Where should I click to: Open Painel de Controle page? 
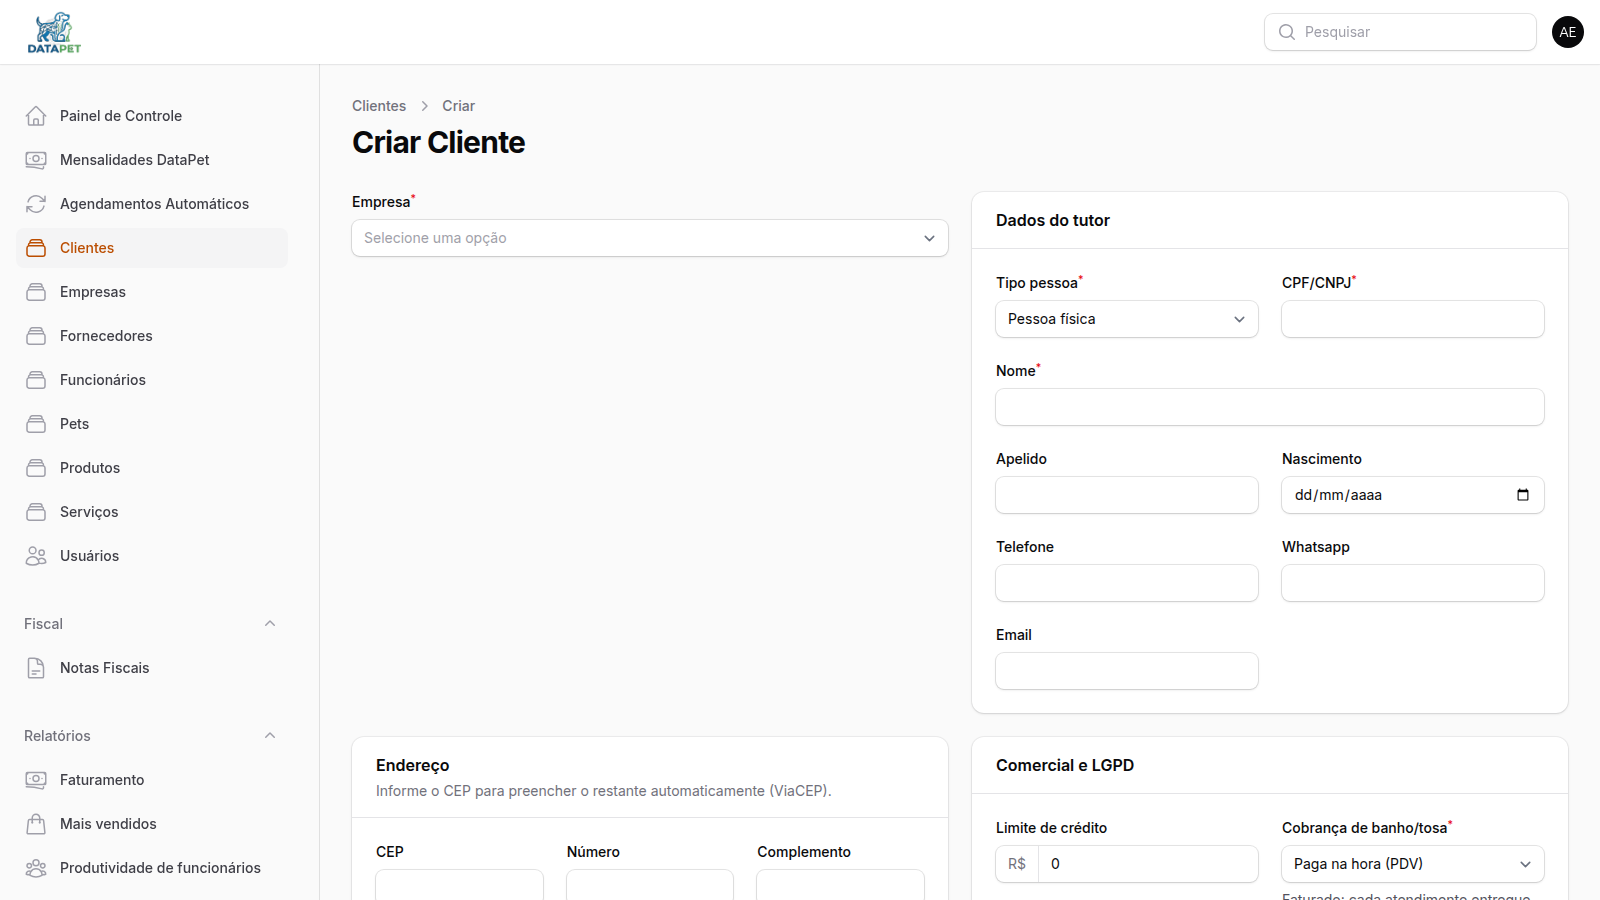coord(152,116)
